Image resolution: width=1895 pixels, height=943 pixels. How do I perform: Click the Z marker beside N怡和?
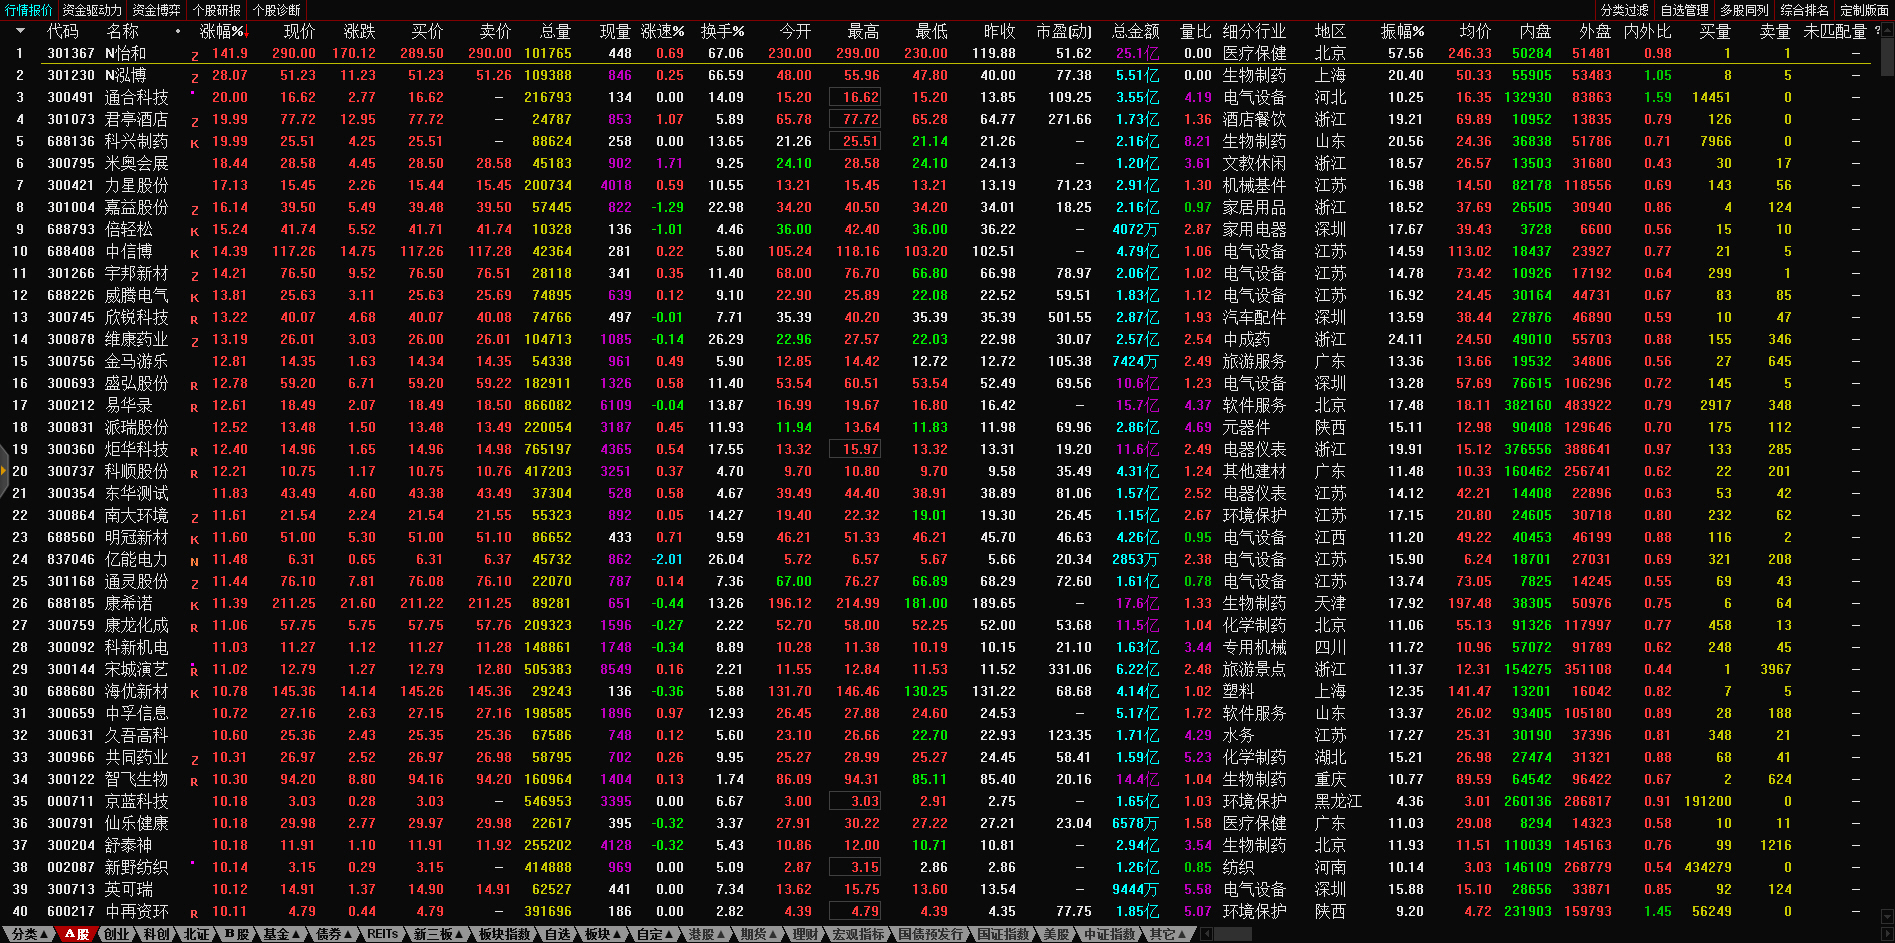click(194, 55)
